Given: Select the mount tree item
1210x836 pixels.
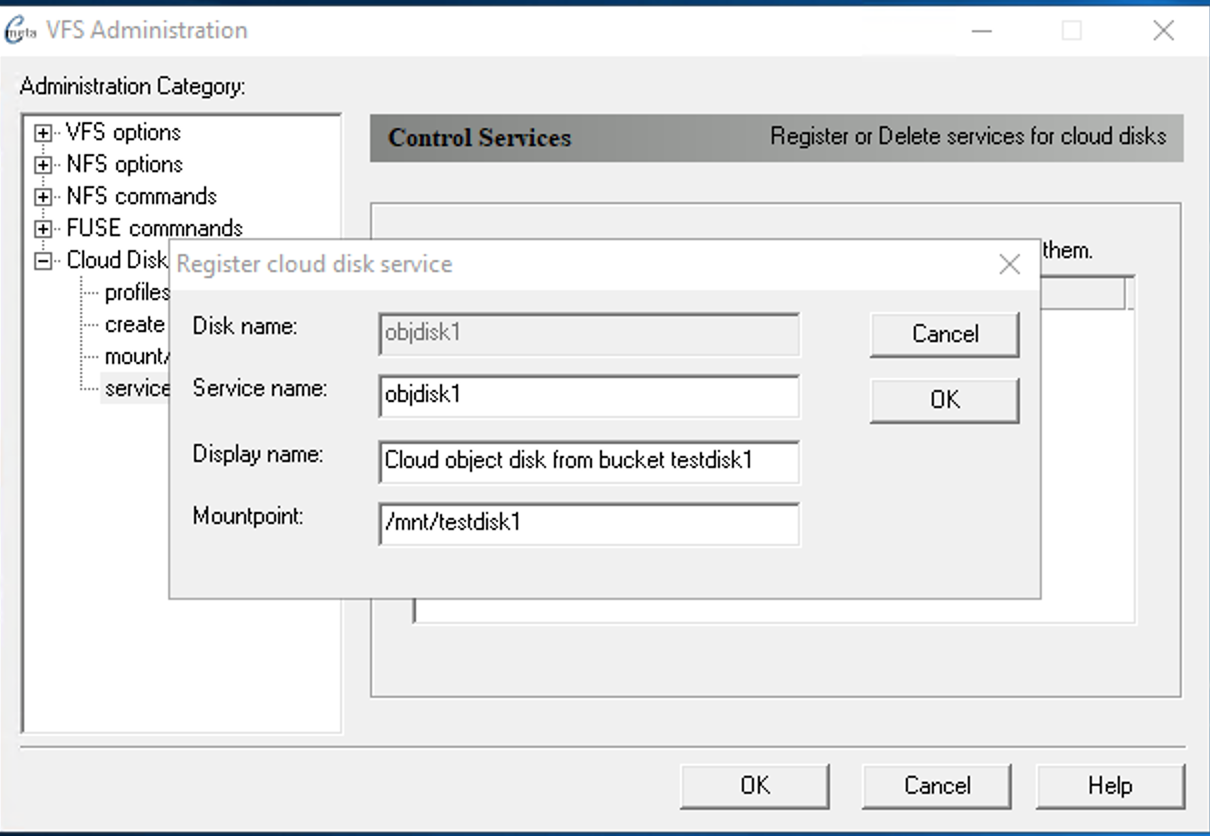Looking at the screenshot, I should pyautogui.click(x=134, y=357).
